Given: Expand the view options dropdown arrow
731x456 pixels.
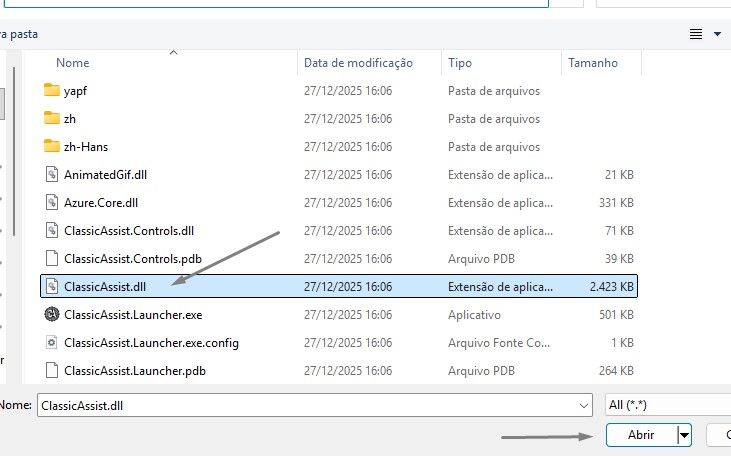Looking at the screenshot, I should pyautogui.click(x=717, y=34).
